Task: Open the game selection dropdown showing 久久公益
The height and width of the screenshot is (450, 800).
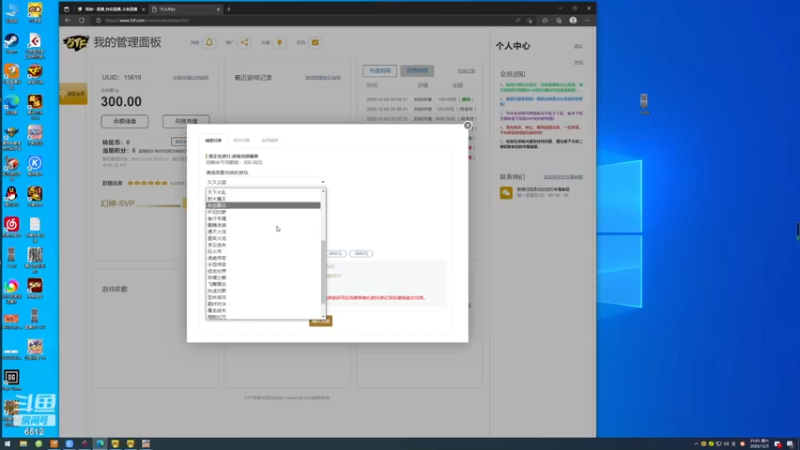Action: (x=265, y=182)
